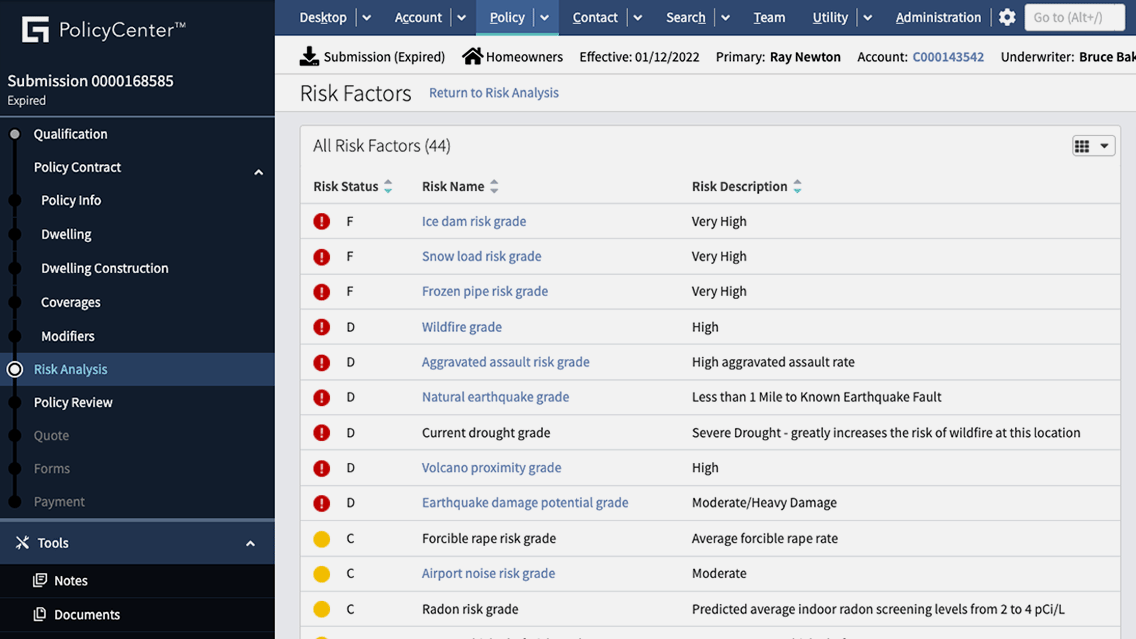
Task: Click the red alert icon beside Wildfire grade
Action: pyautogui.click(x=321, y=326)
